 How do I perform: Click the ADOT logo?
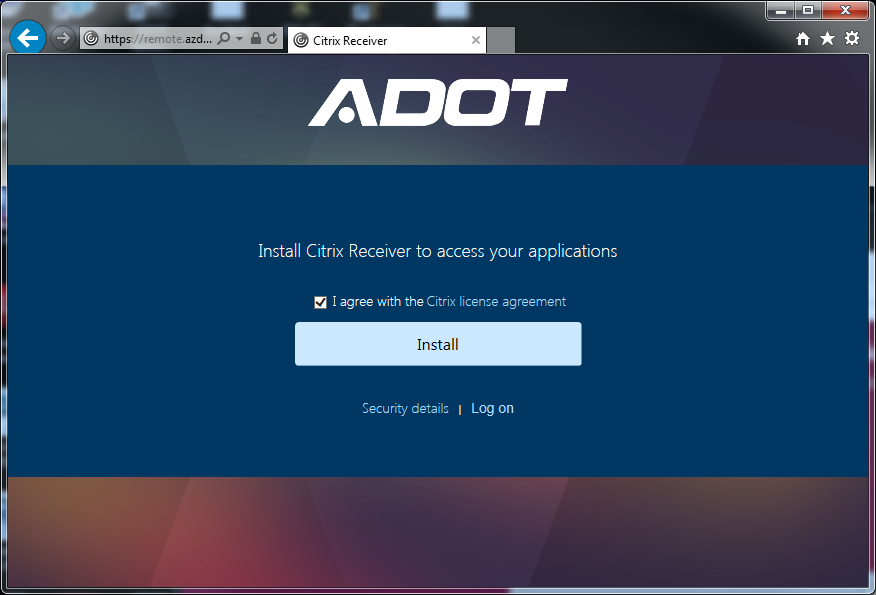tap(438, 102)
